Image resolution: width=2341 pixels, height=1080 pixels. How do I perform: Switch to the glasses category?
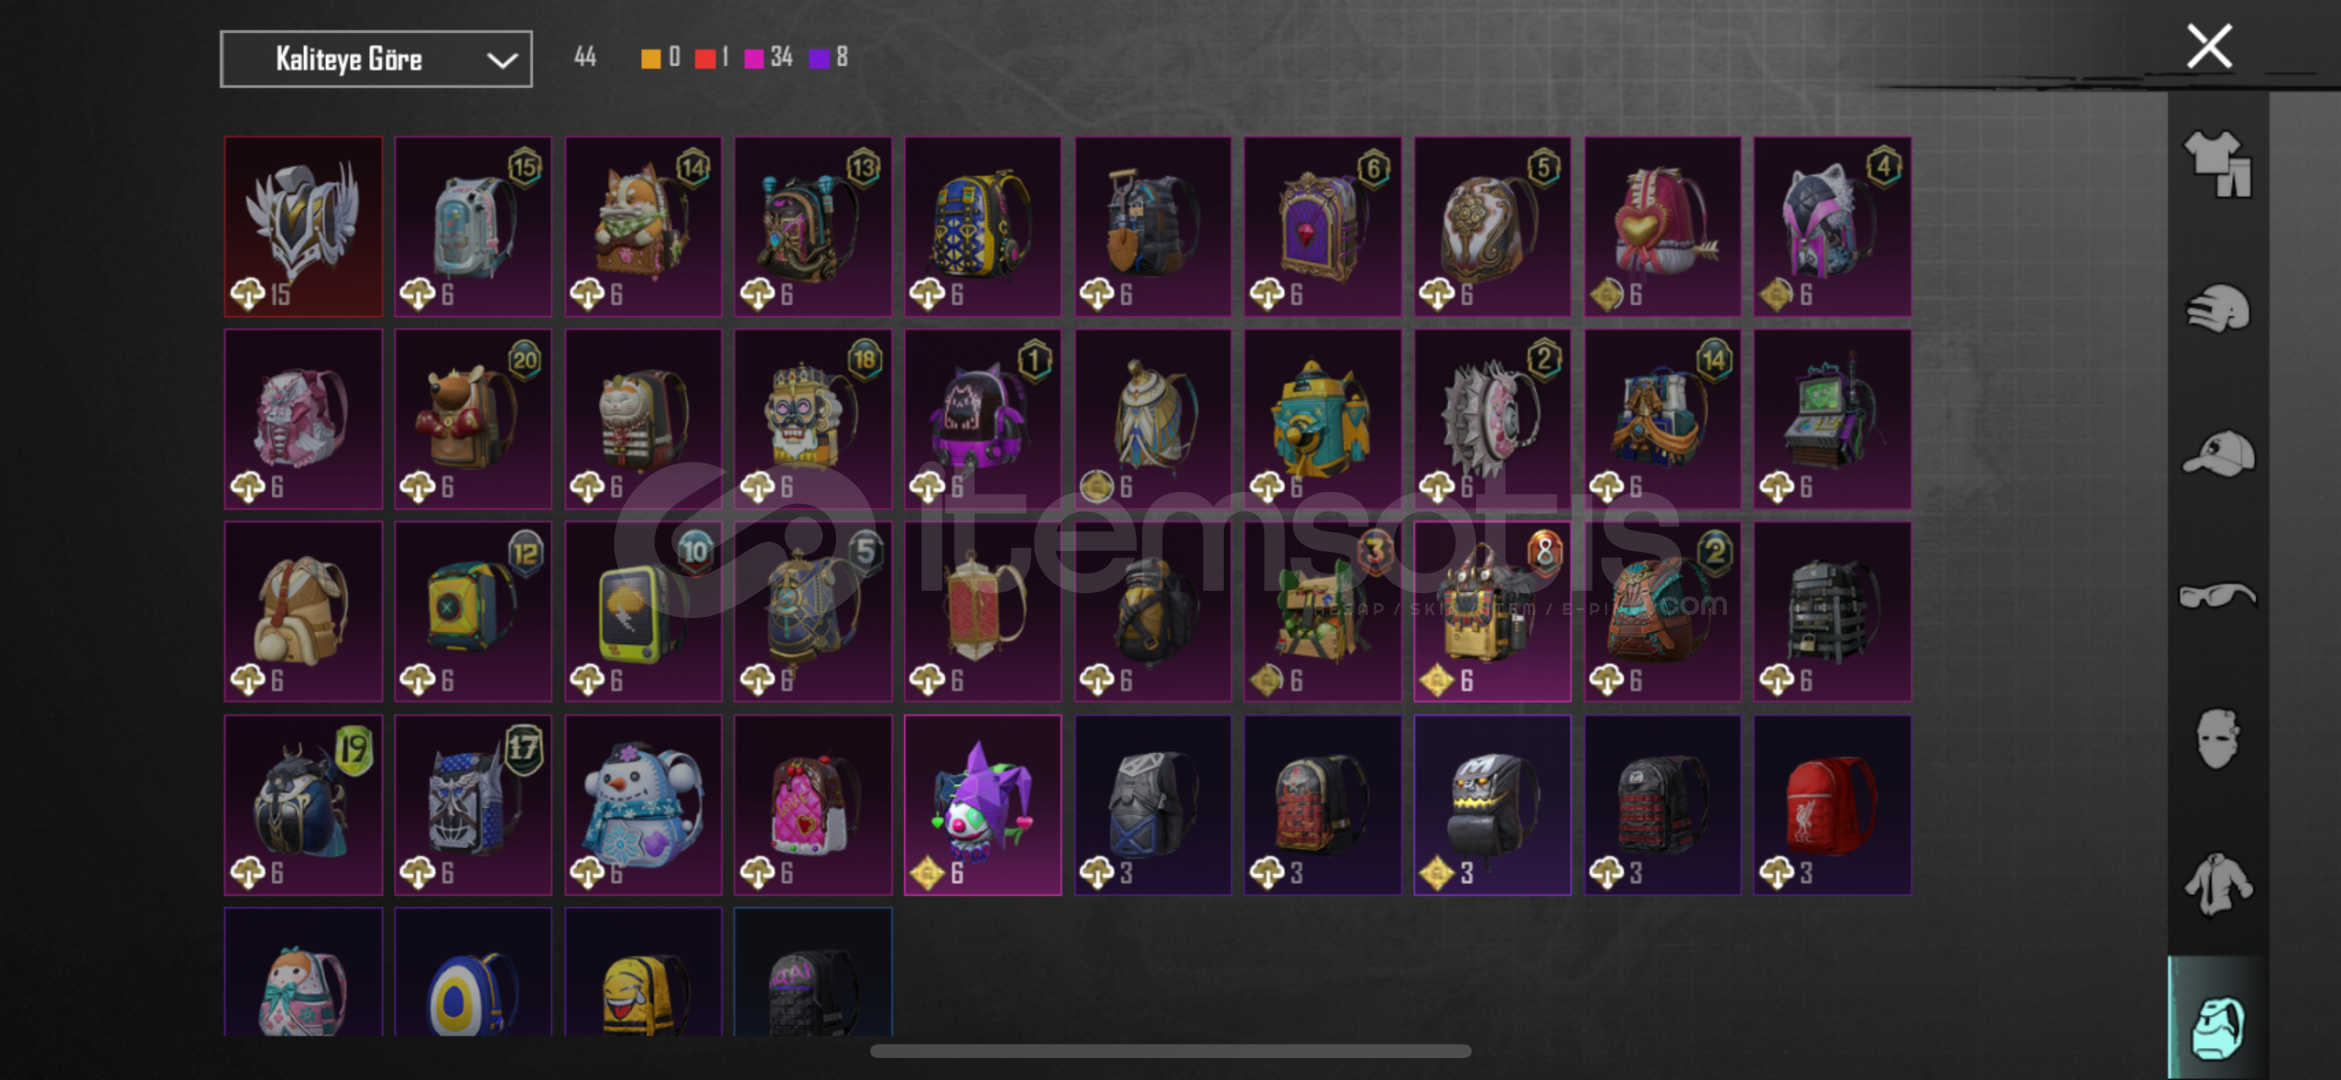pyautogui.click(x=2217, y=595)
